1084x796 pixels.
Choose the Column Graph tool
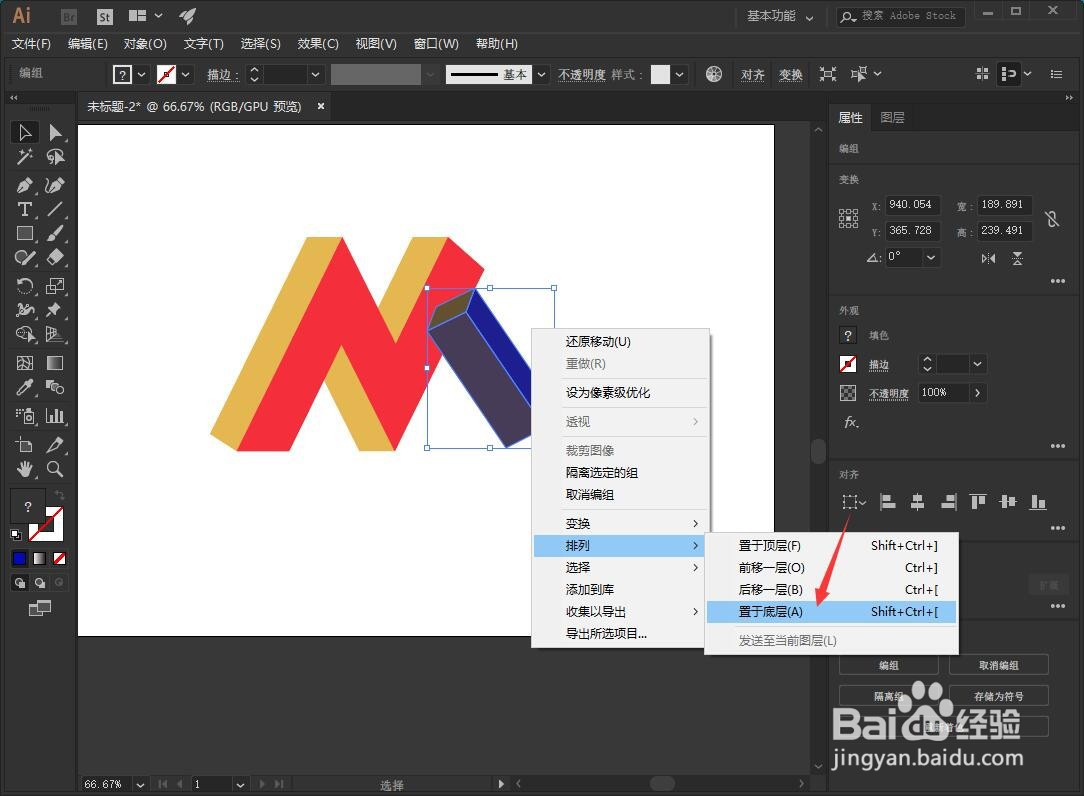pos(55,416)
